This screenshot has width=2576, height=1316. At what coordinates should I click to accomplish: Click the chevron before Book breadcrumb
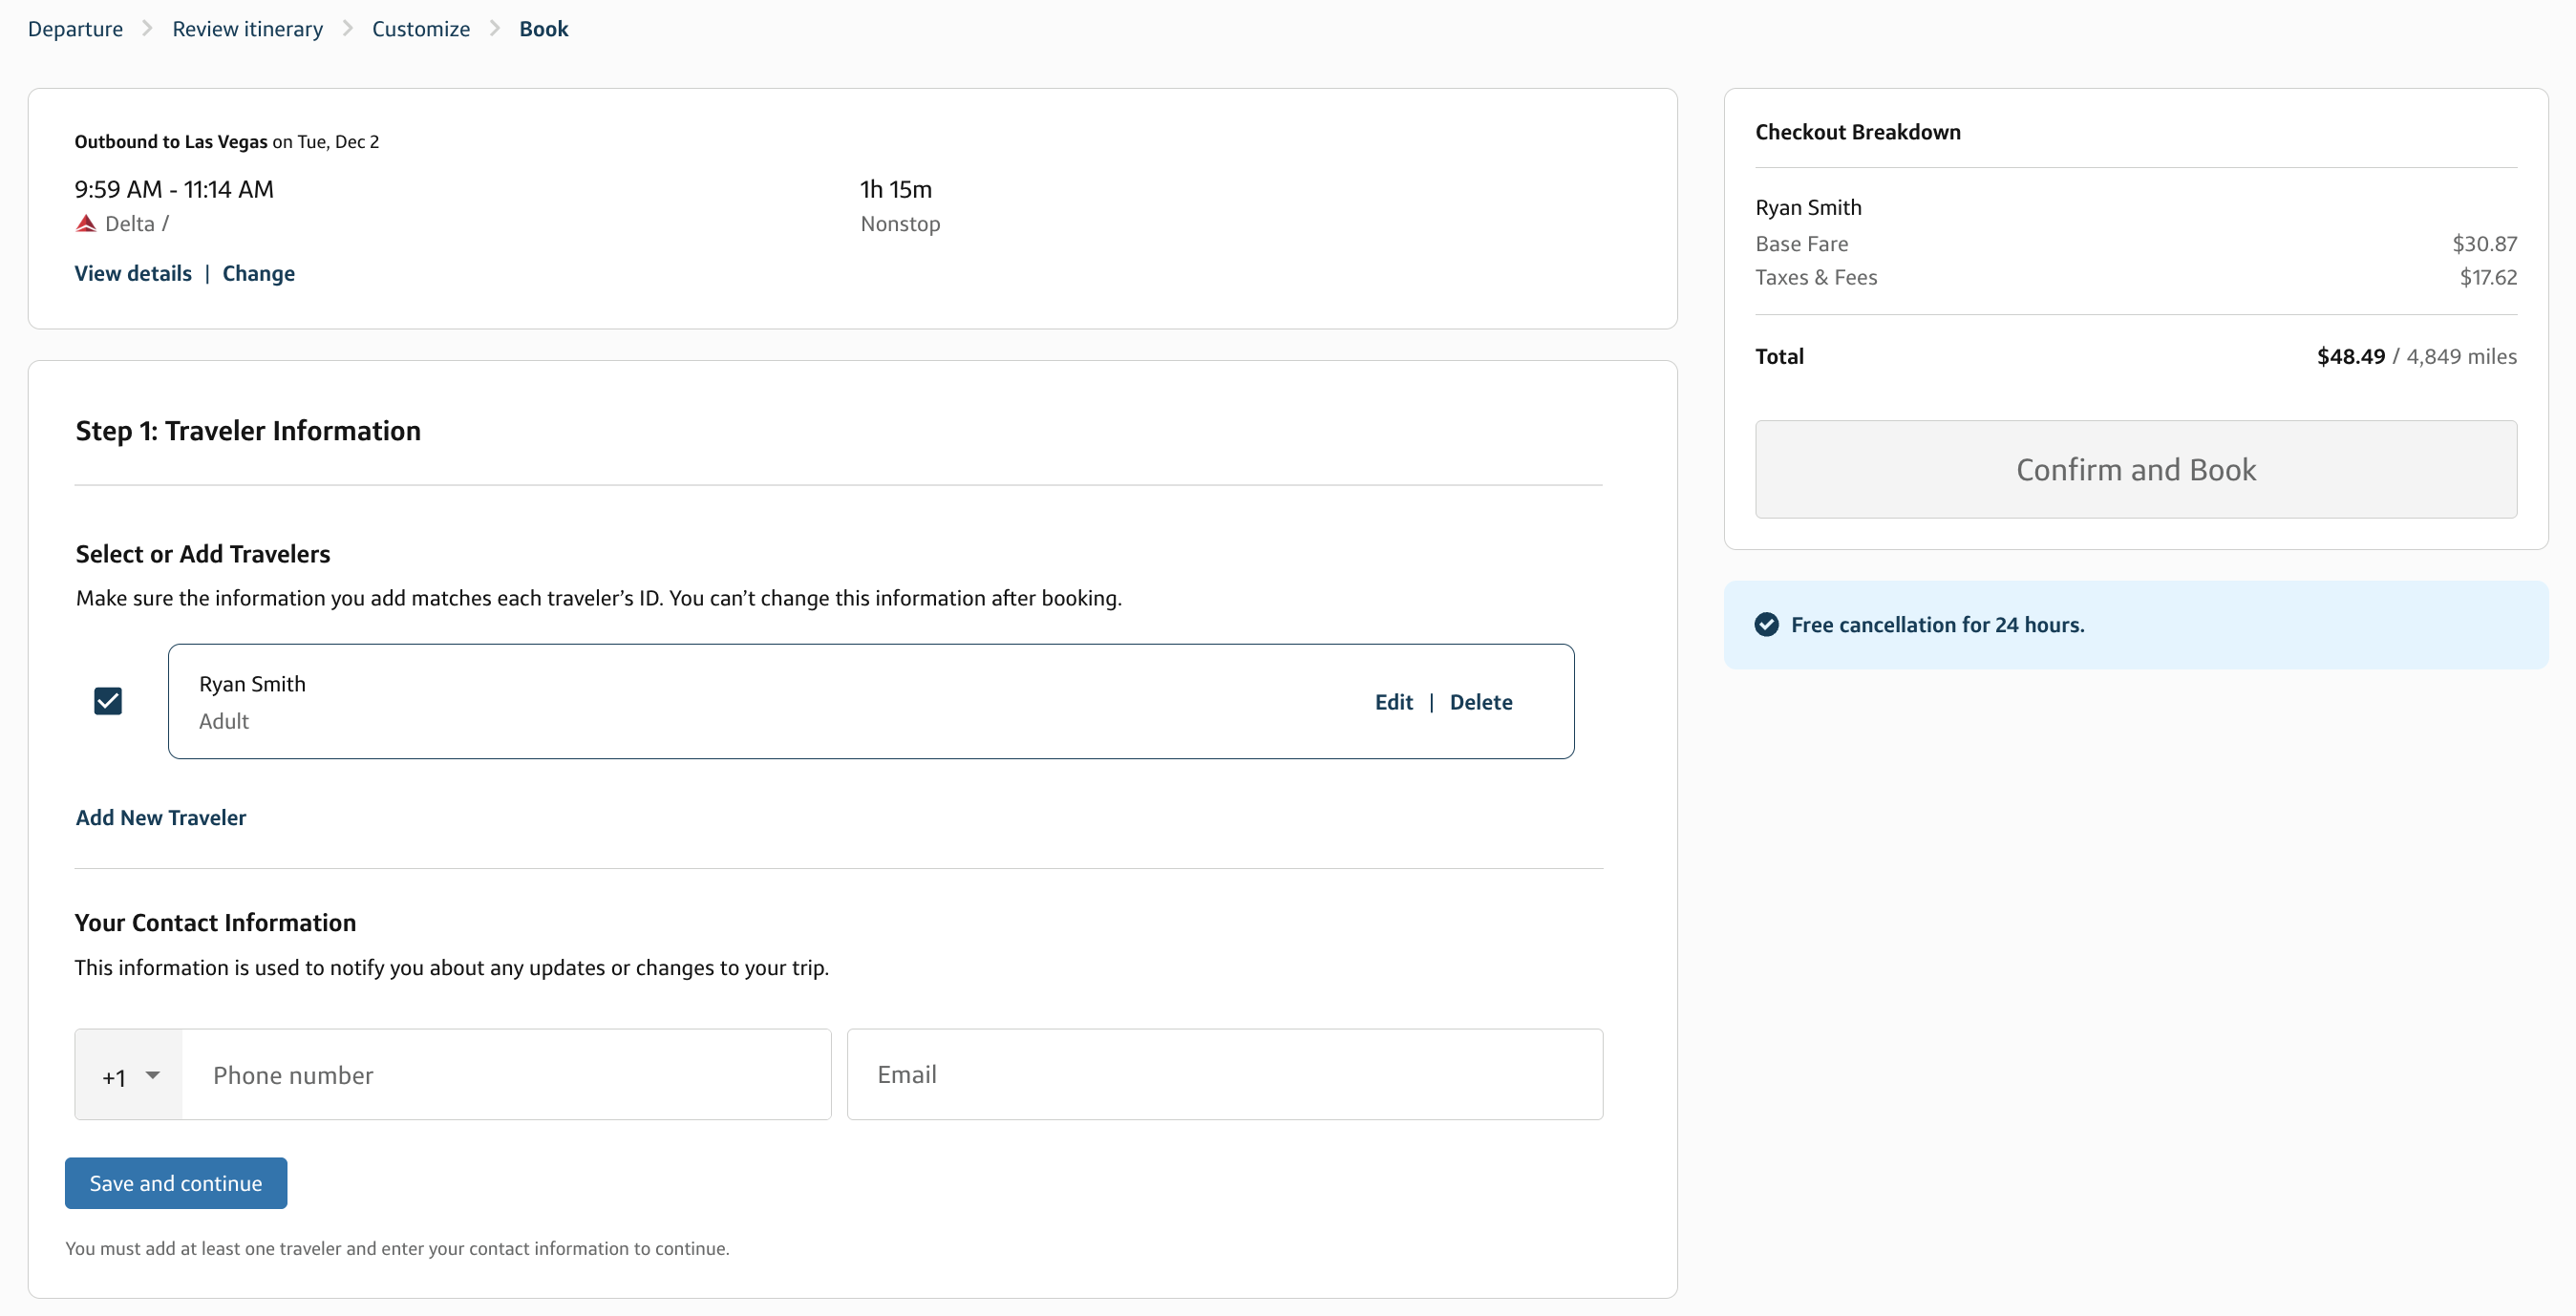(494, 29)
